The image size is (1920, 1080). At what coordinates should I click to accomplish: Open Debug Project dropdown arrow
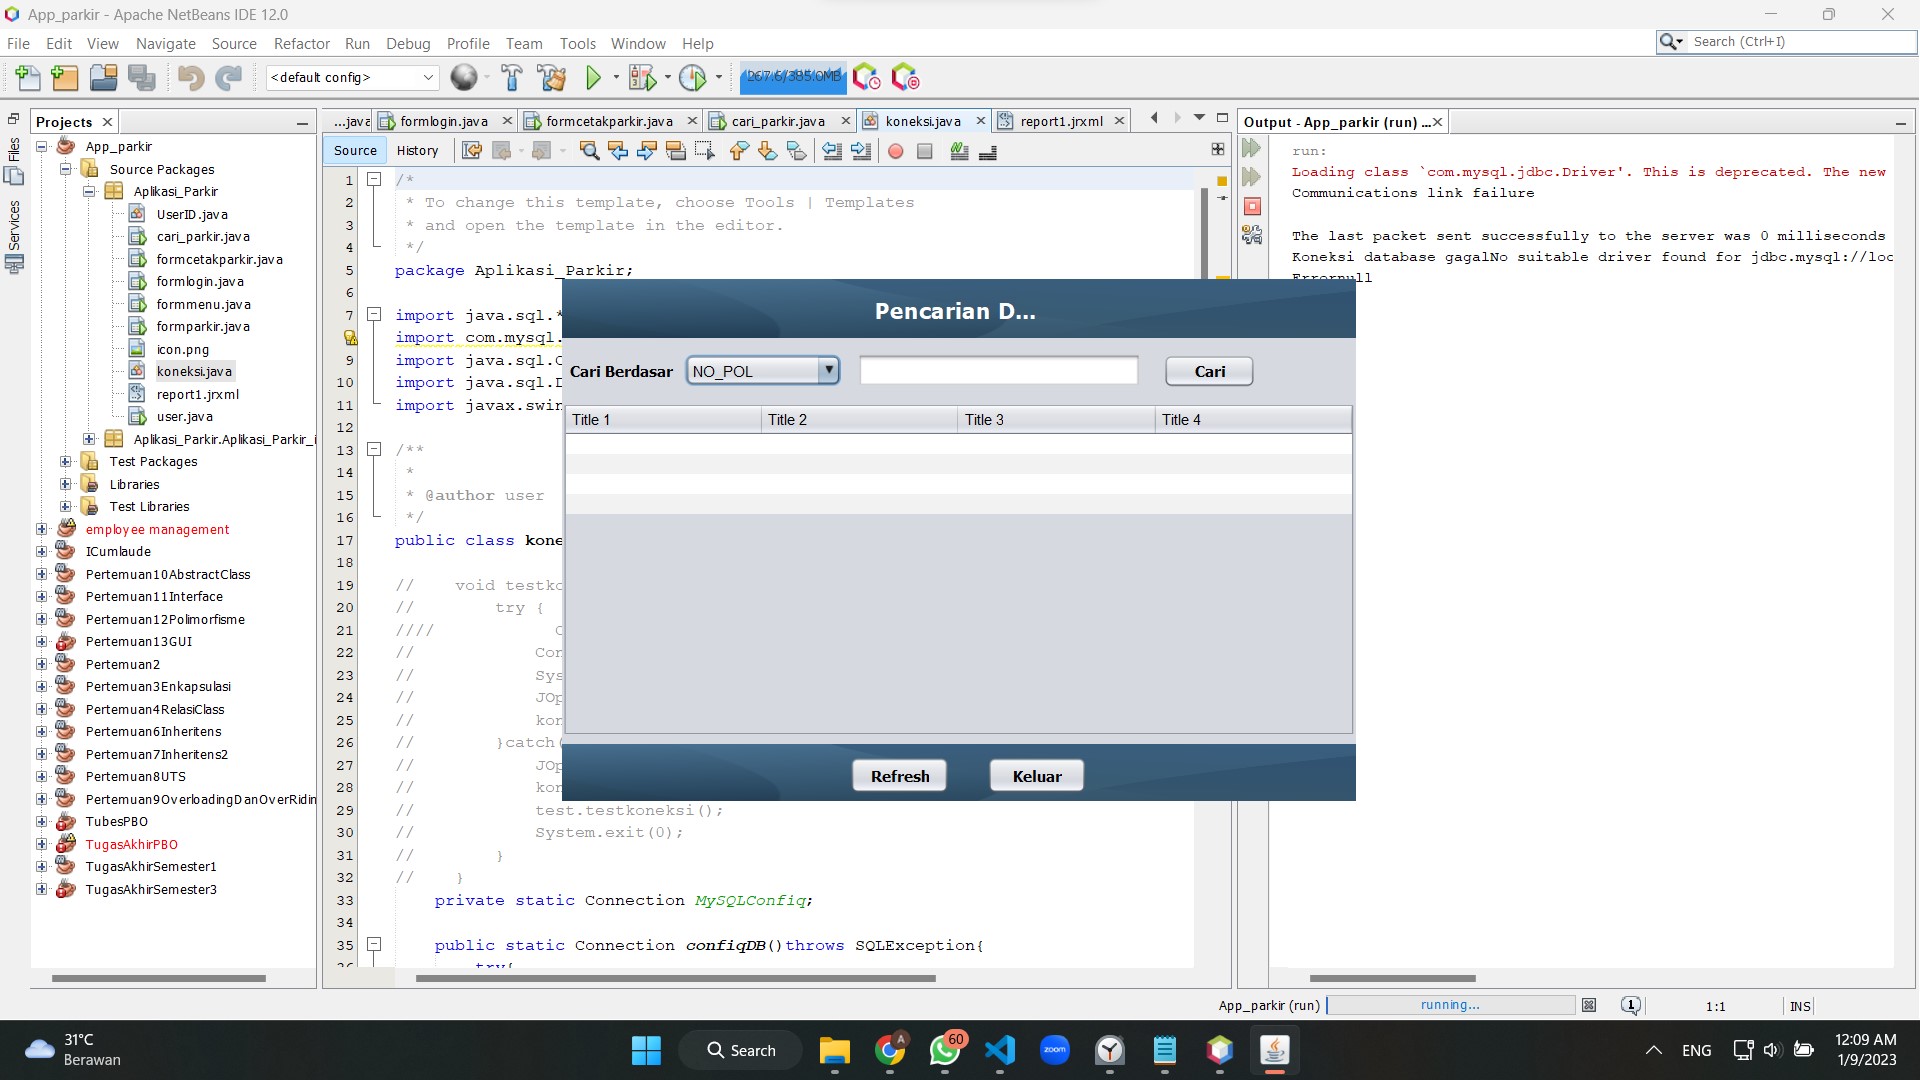(667, 77)
